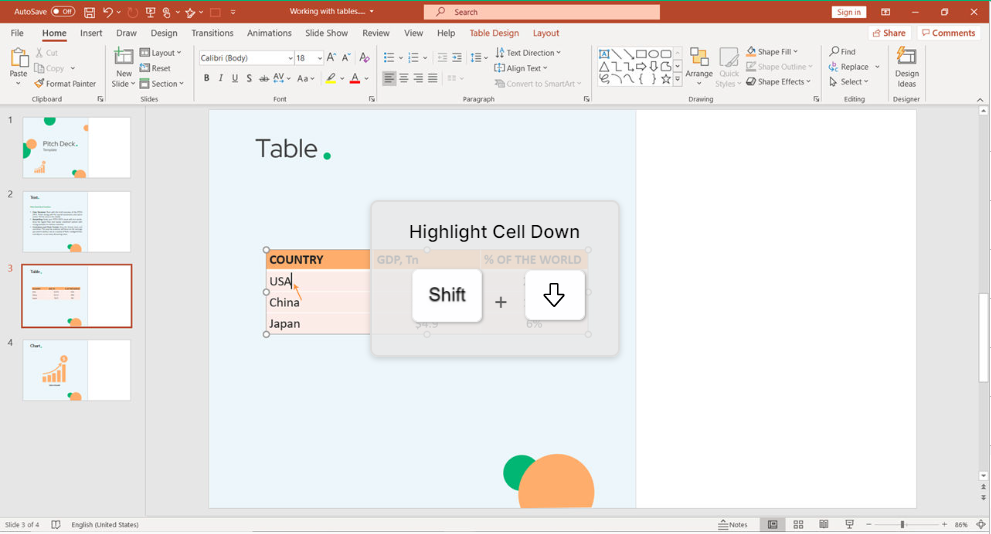Switch to Design tab
The image size is (991, 534).
tap(164, 33)
